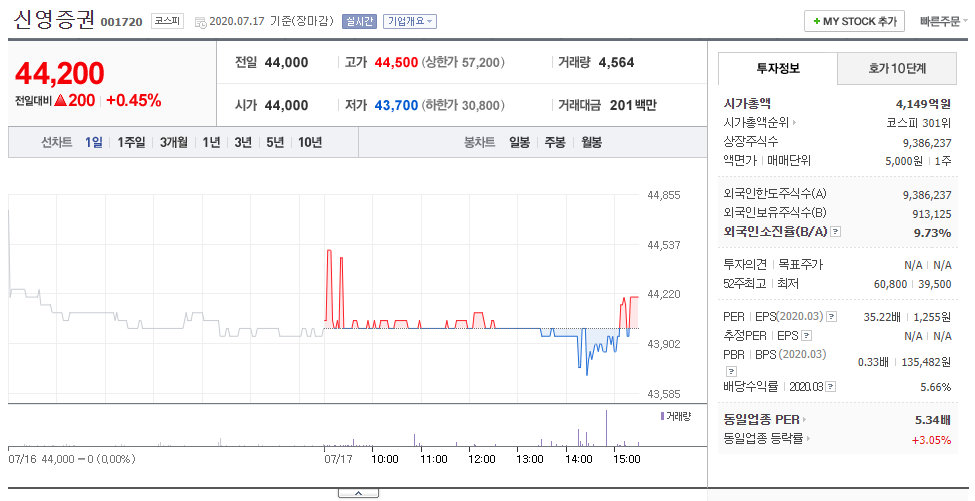This screenshot has width=975, height=501.
Task: Open the 빠른주문 dropdown menu
Action: 943,21
